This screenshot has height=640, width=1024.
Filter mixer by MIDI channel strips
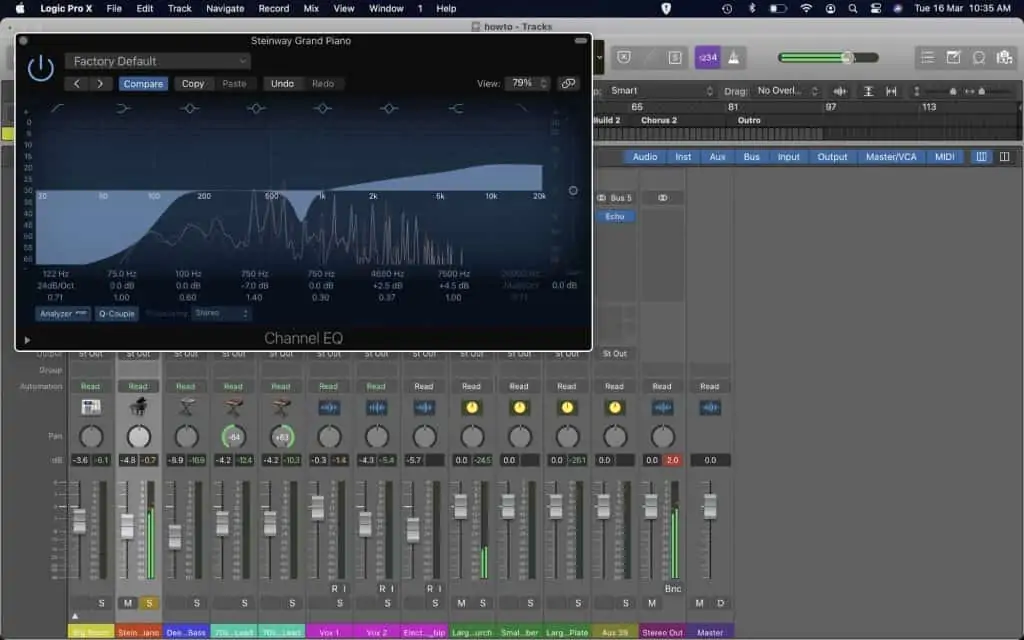pyautogui.click(x=944, y=157)
